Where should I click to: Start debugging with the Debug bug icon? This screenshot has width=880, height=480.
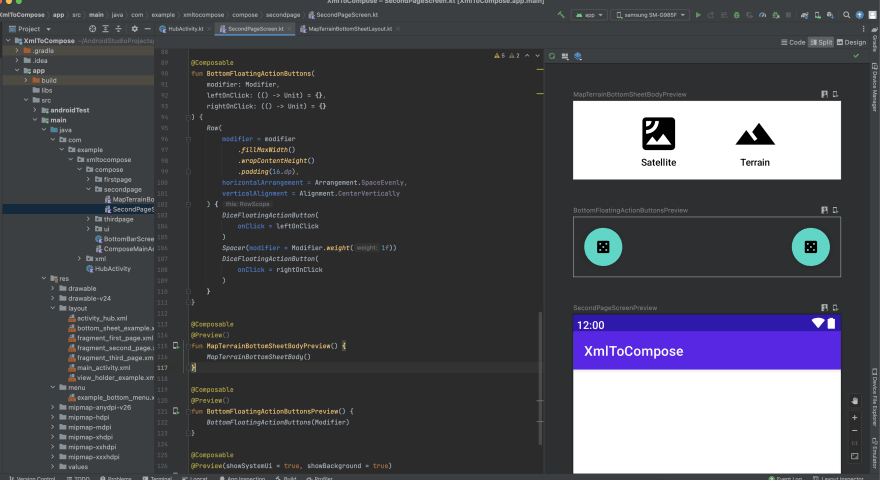[x=737, y=15]
